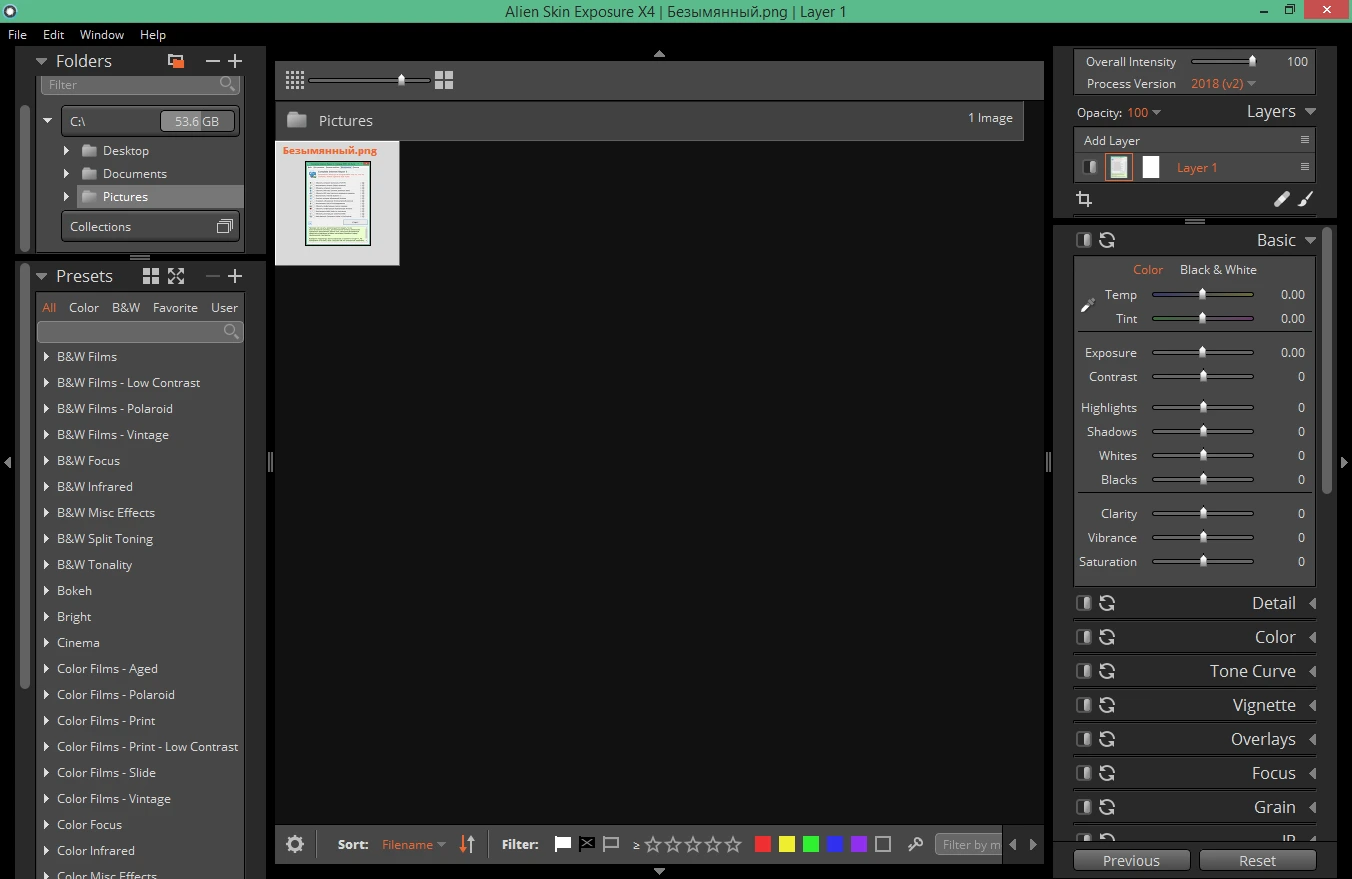Filter by unflagged flag
The image size is (1352, 879).
tap(611, 844)
